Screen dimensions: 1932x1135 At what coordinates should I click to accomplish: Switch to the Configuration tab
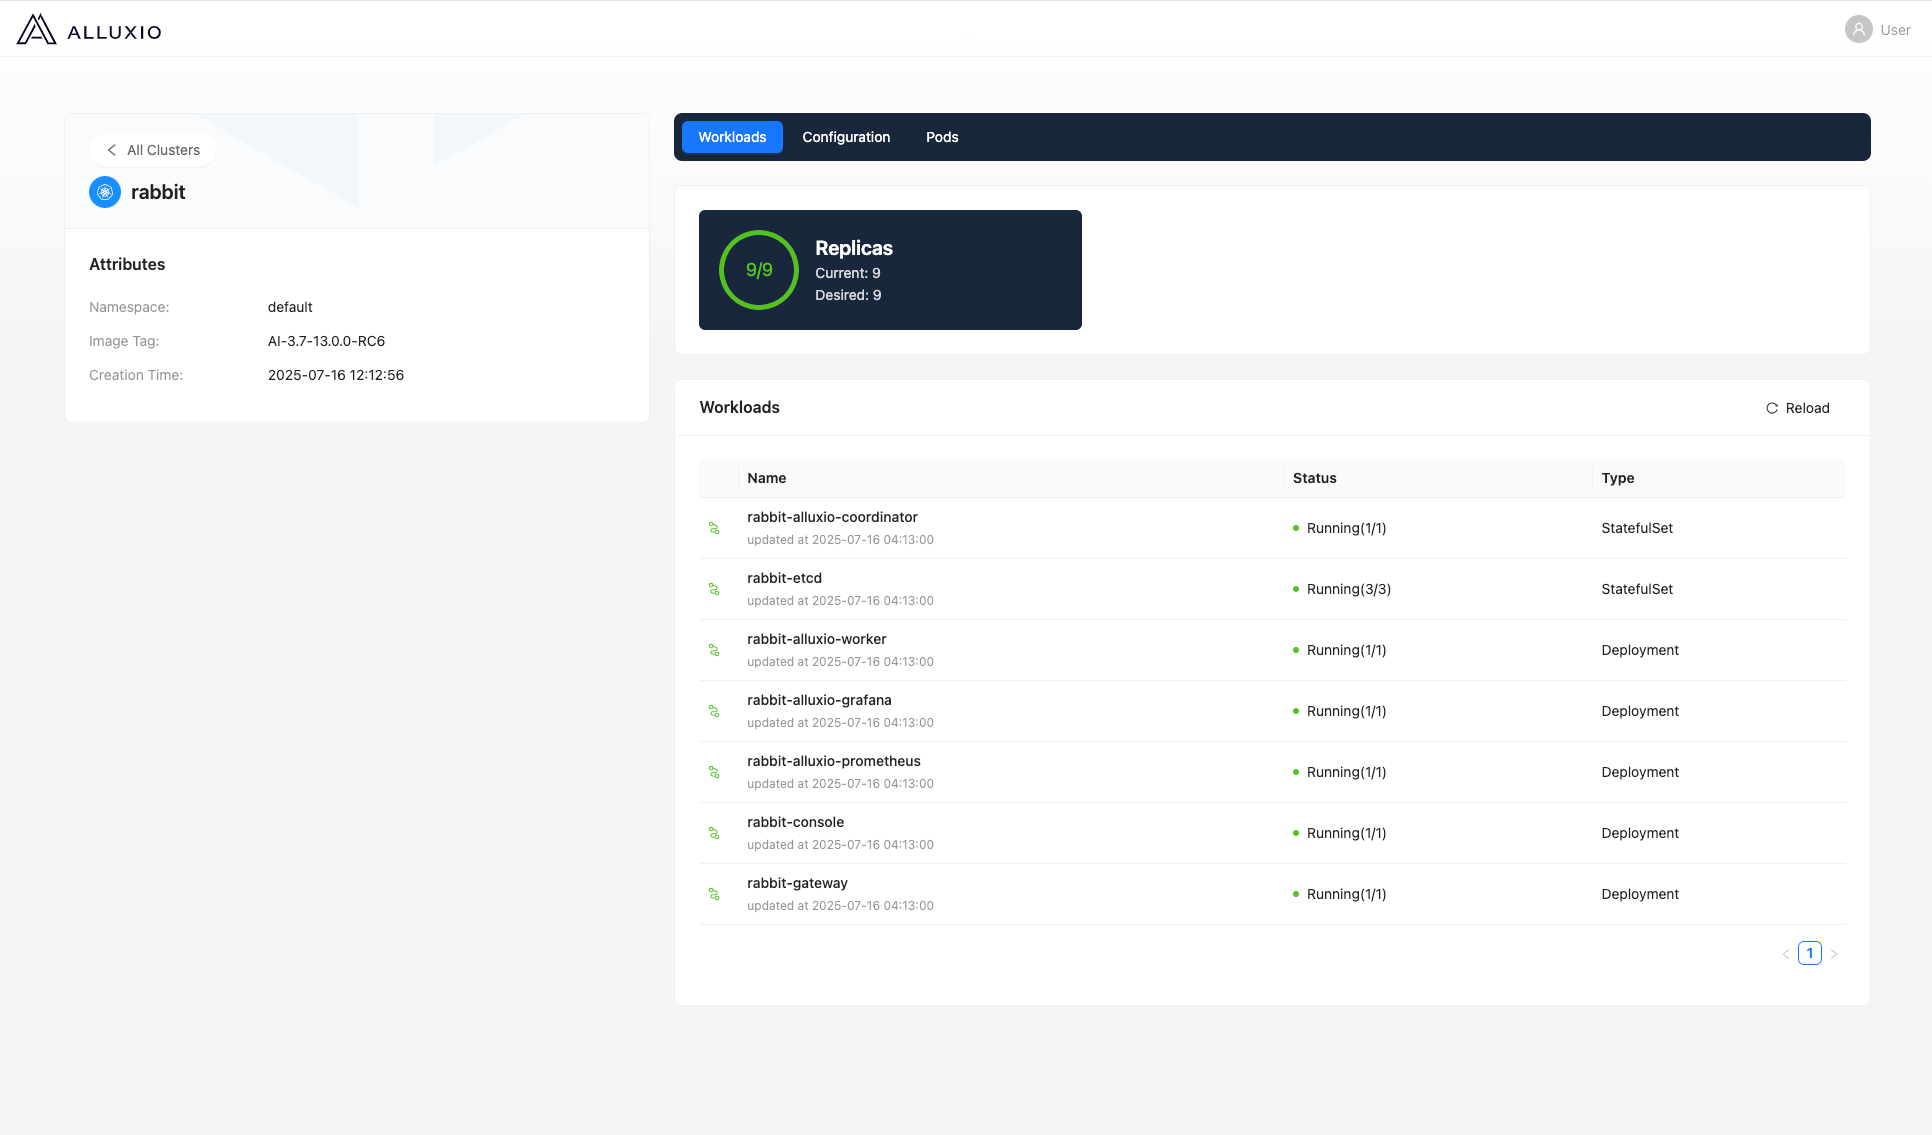[x=846, y=137]
